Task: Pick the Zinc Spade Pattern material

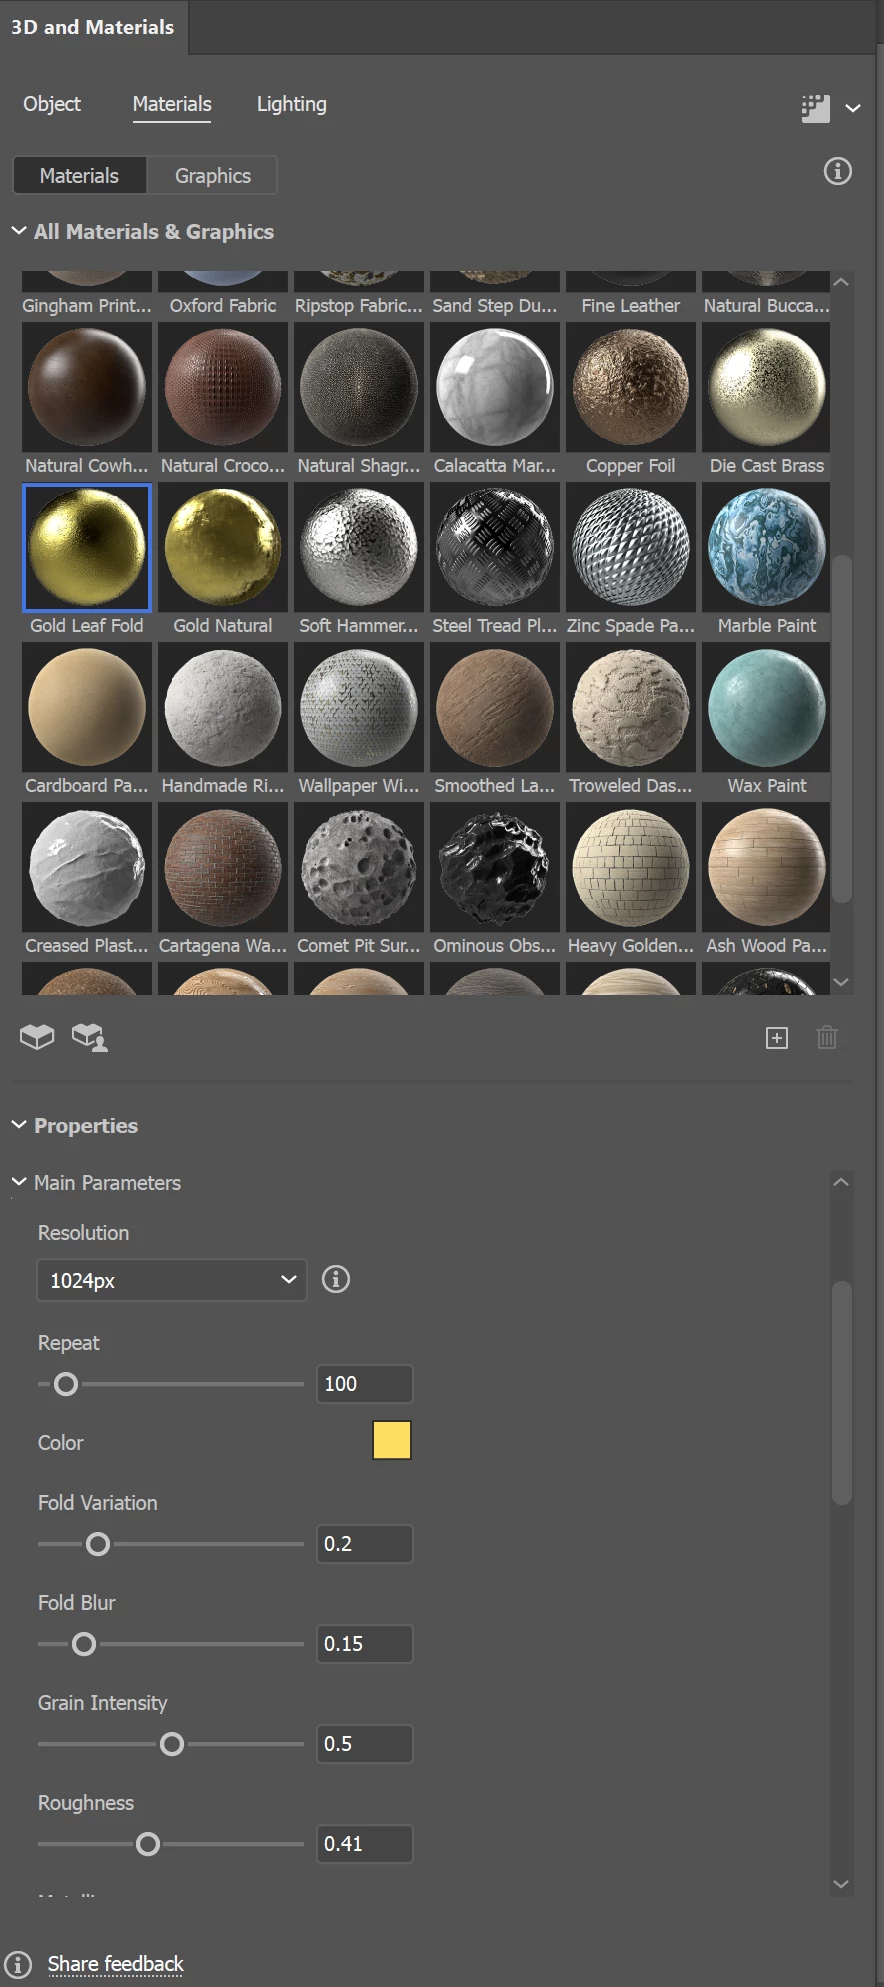Action: click(631, 548)
